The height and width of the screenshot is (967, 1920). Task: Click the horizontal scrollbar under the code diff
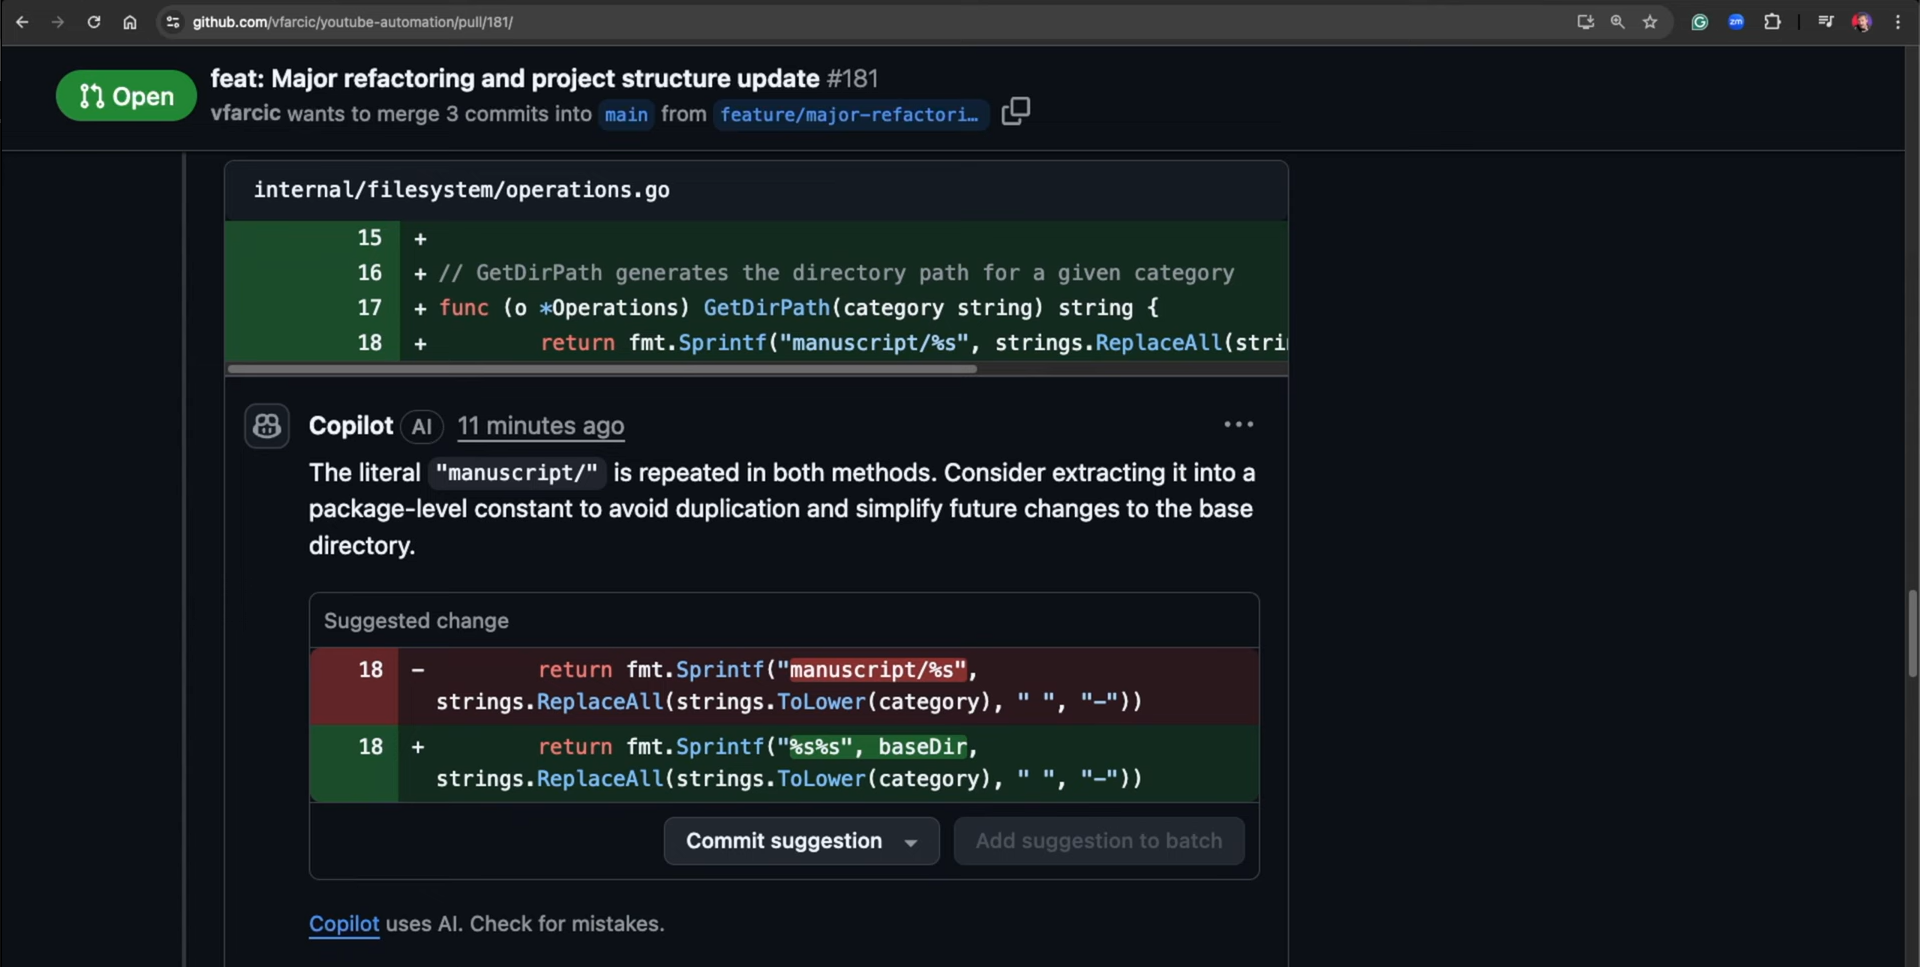pos(602,369)
